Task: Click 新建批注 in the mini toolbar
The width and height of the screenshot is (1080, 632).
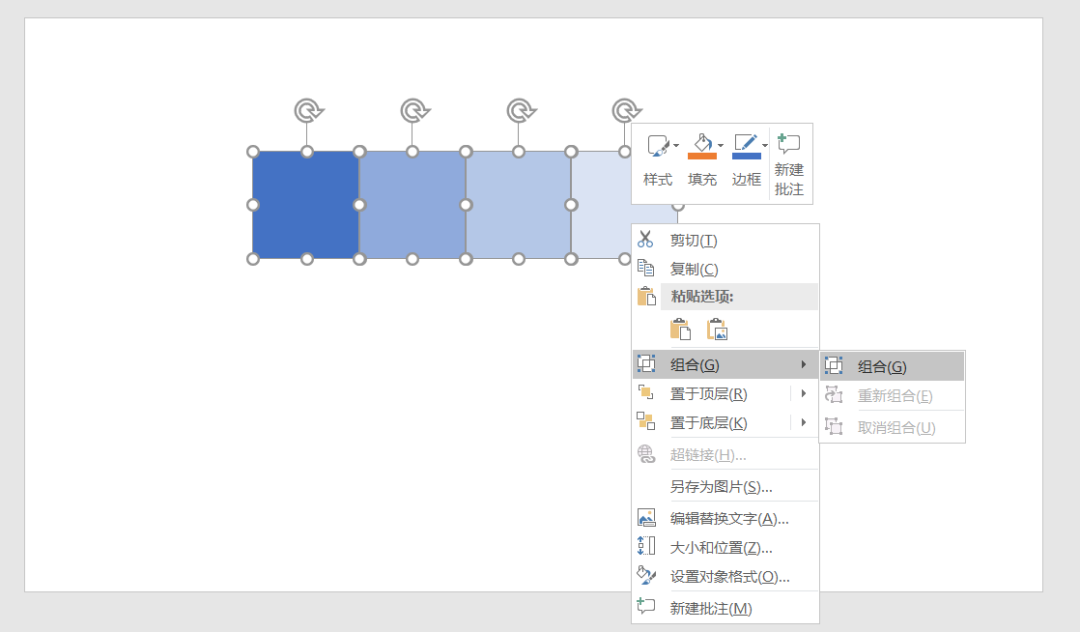Action: click(x=789, y=164)
